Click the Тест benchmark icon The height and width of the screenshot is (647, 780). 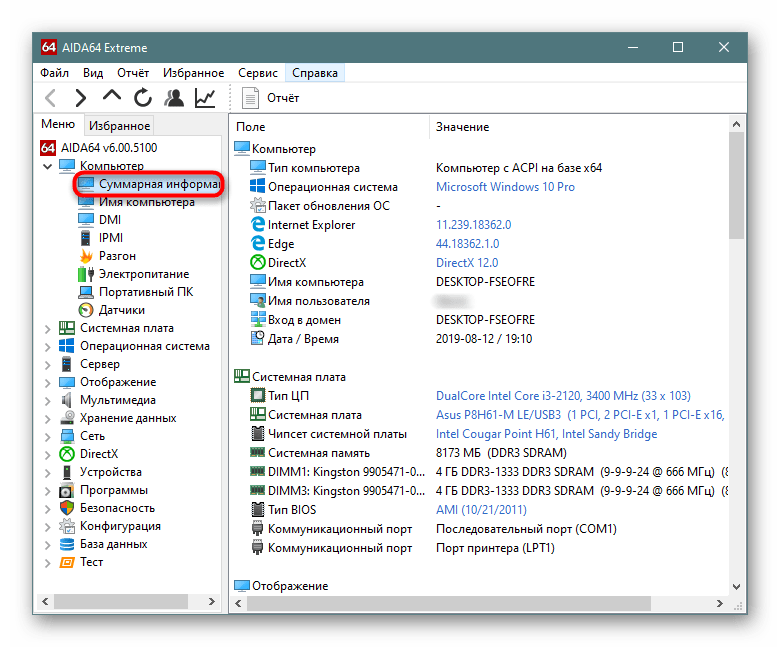(67, 562)
